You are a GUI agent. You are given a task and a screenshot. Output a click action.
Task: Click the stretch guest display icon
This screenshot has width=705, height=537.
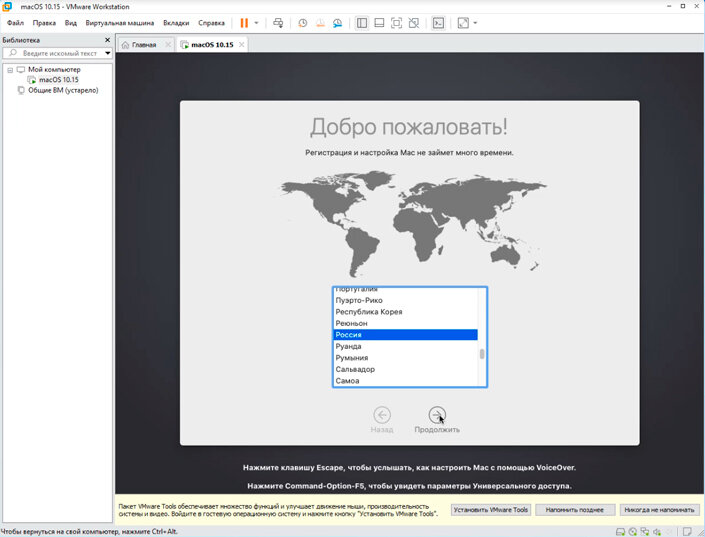[463, 23]
